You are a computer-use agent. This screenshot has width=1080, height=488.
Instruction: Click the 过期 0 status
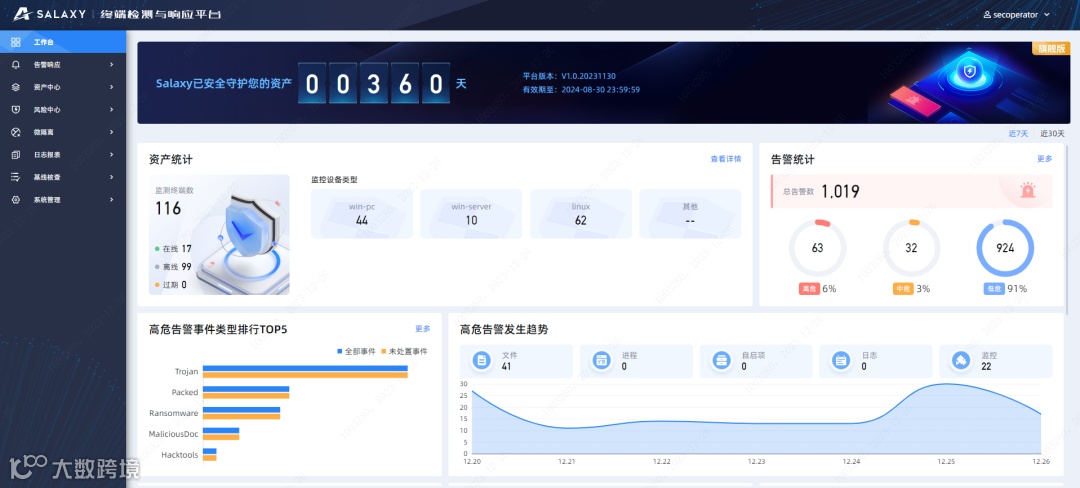click(x=170, y=284)
